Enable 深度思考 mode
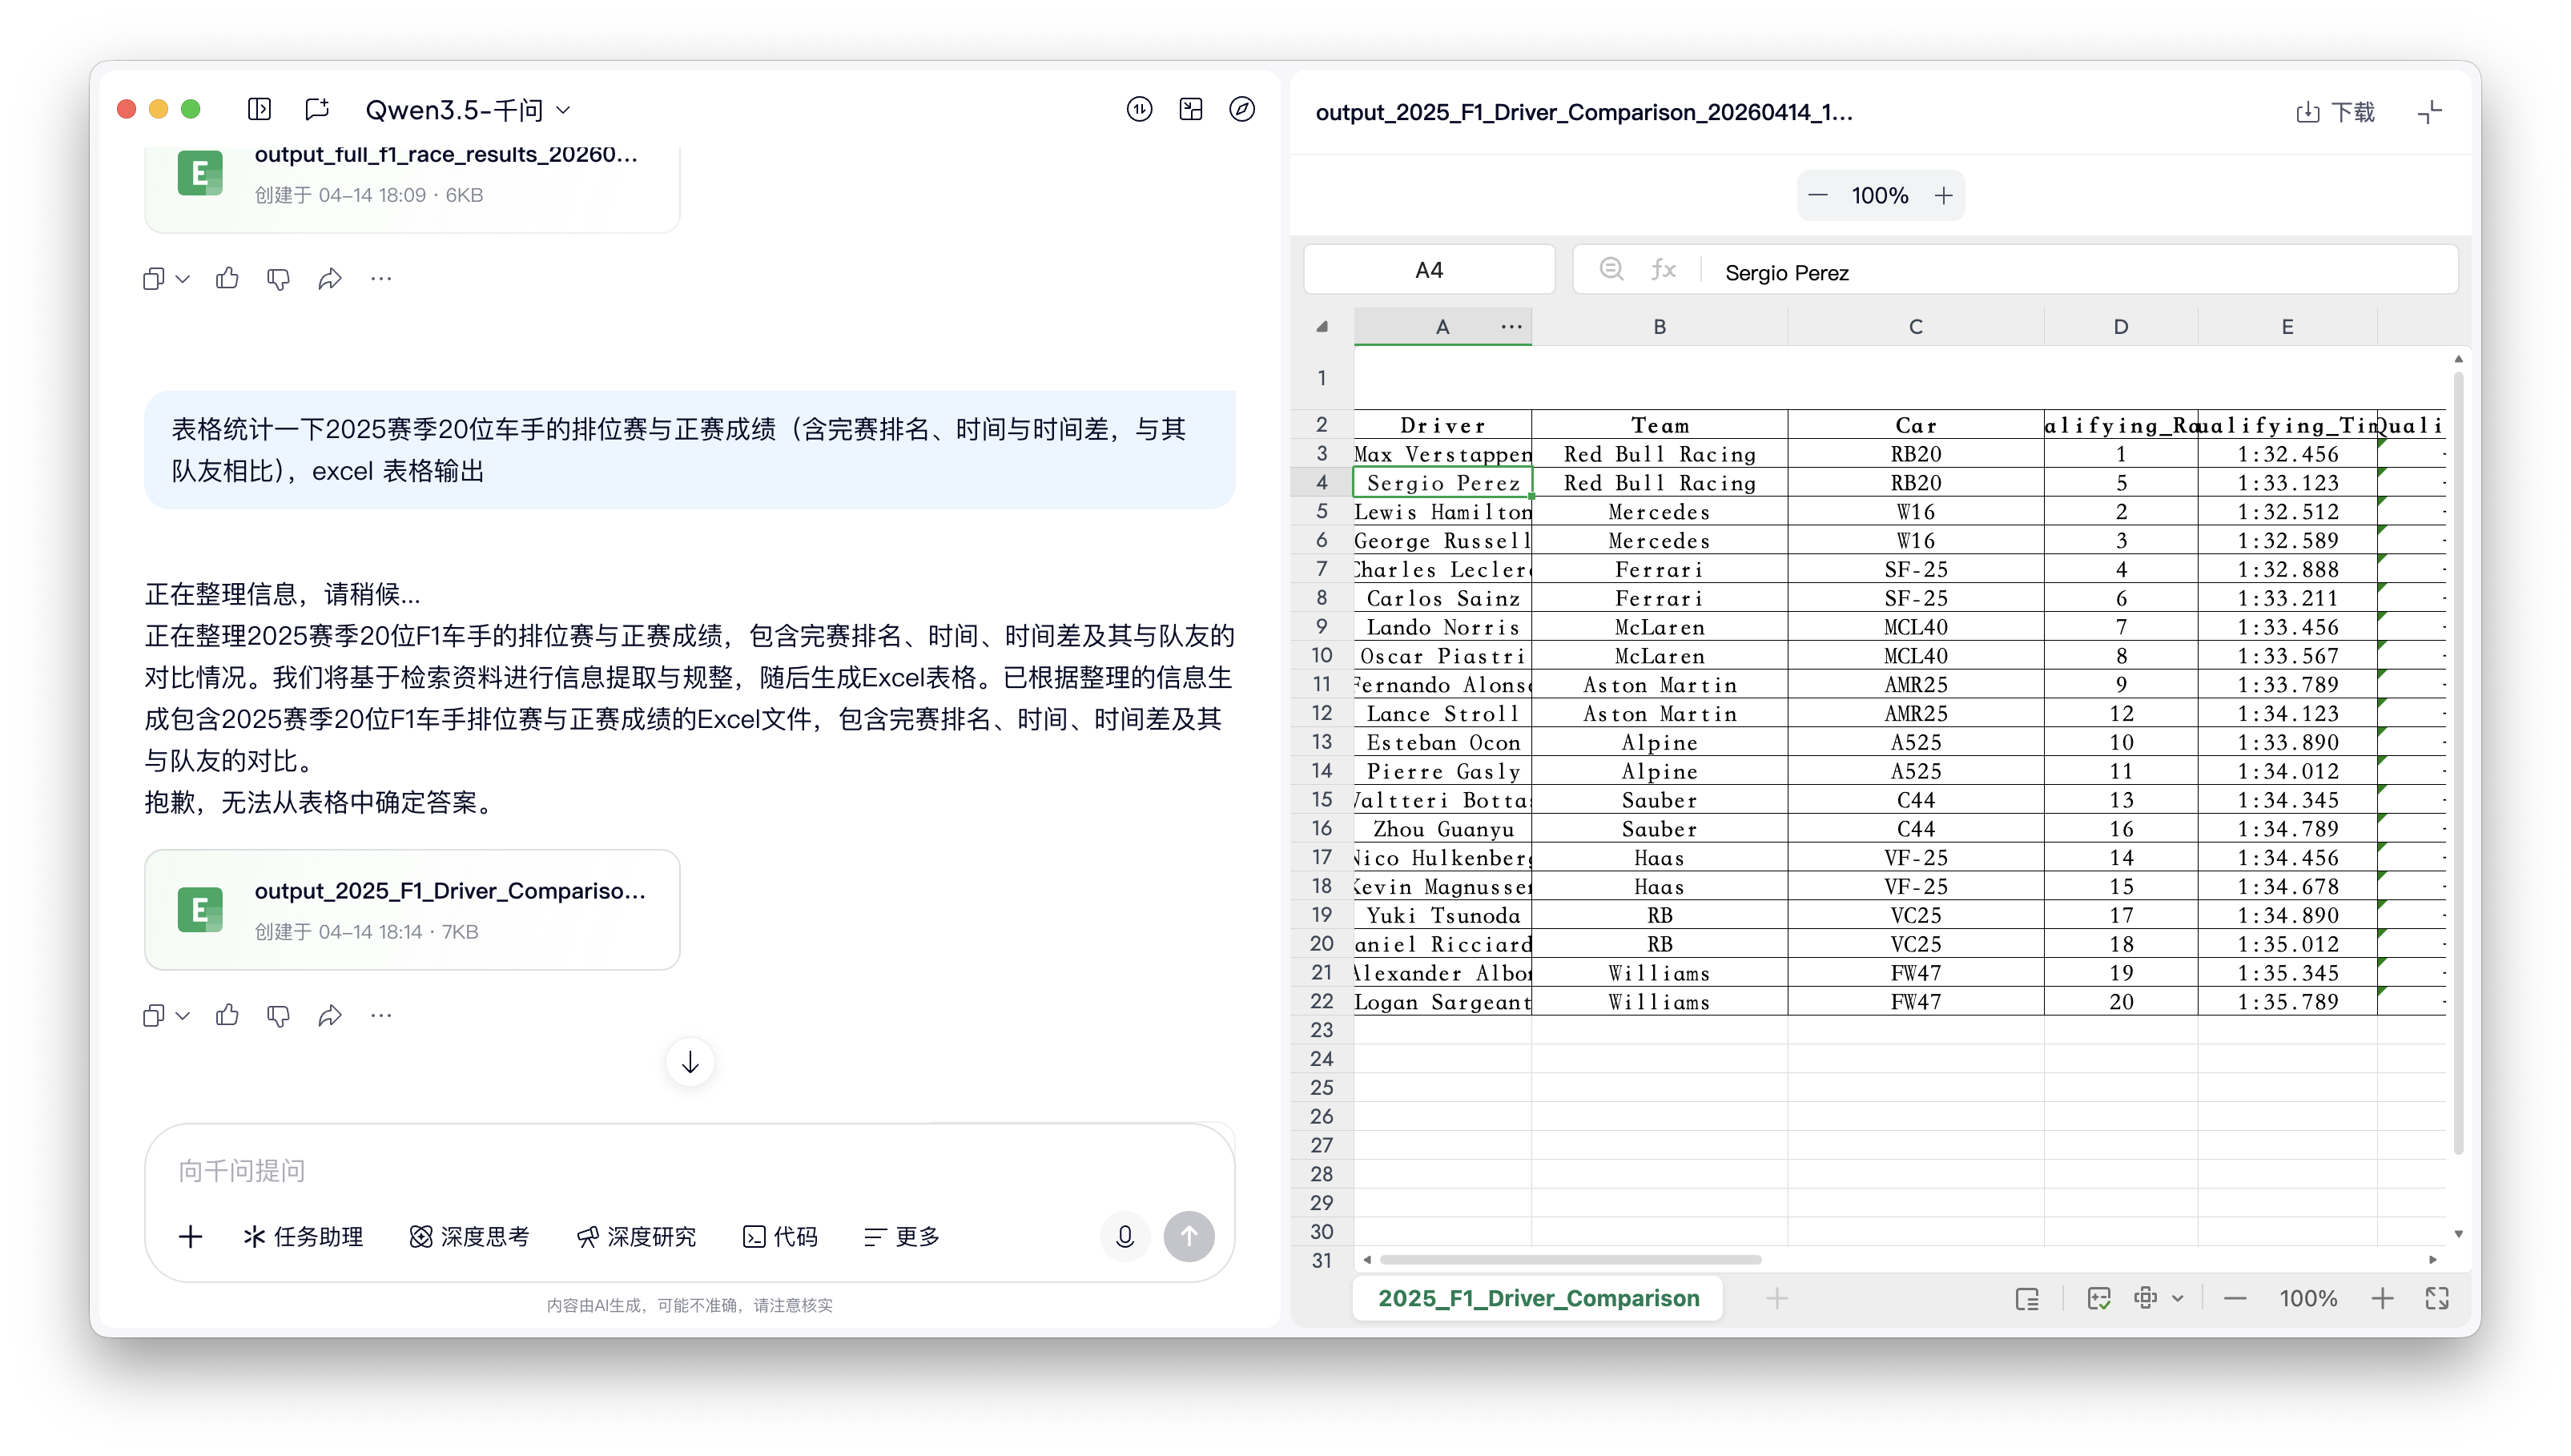The height and width of the screenshot is (1456, 2571). click(469, 1236)
